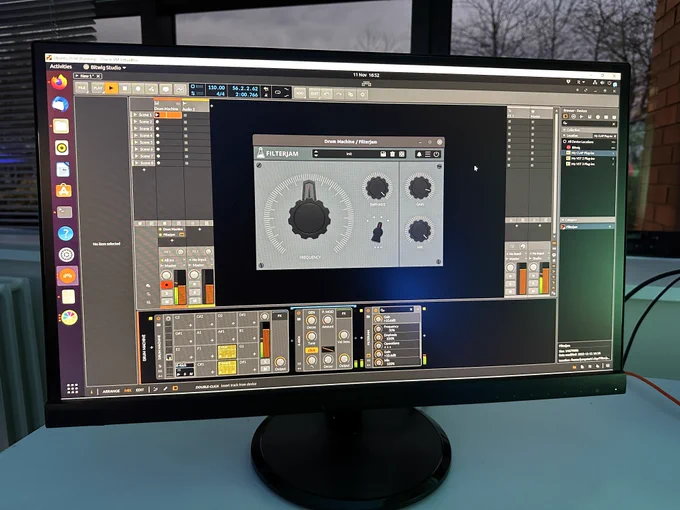
Task: Toggle the overdub button in transport
Action: tap(166, 89)
